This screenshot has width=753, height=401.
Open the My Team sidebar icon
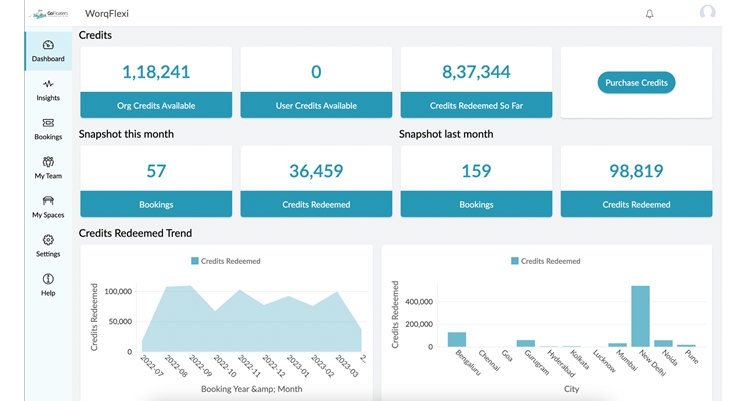click(48, 162)
